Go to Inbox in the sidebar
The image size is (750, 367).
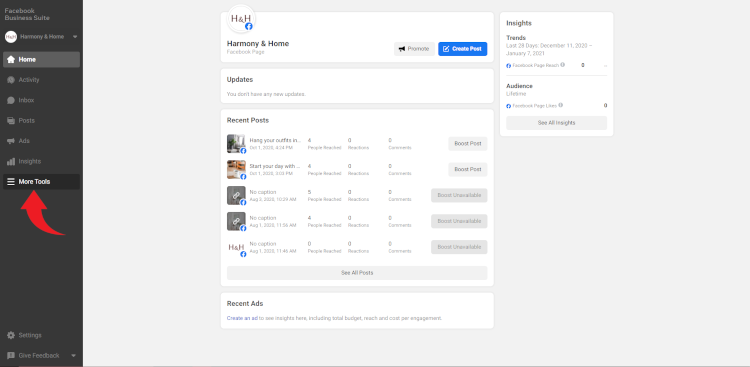(x=41, y=100)
